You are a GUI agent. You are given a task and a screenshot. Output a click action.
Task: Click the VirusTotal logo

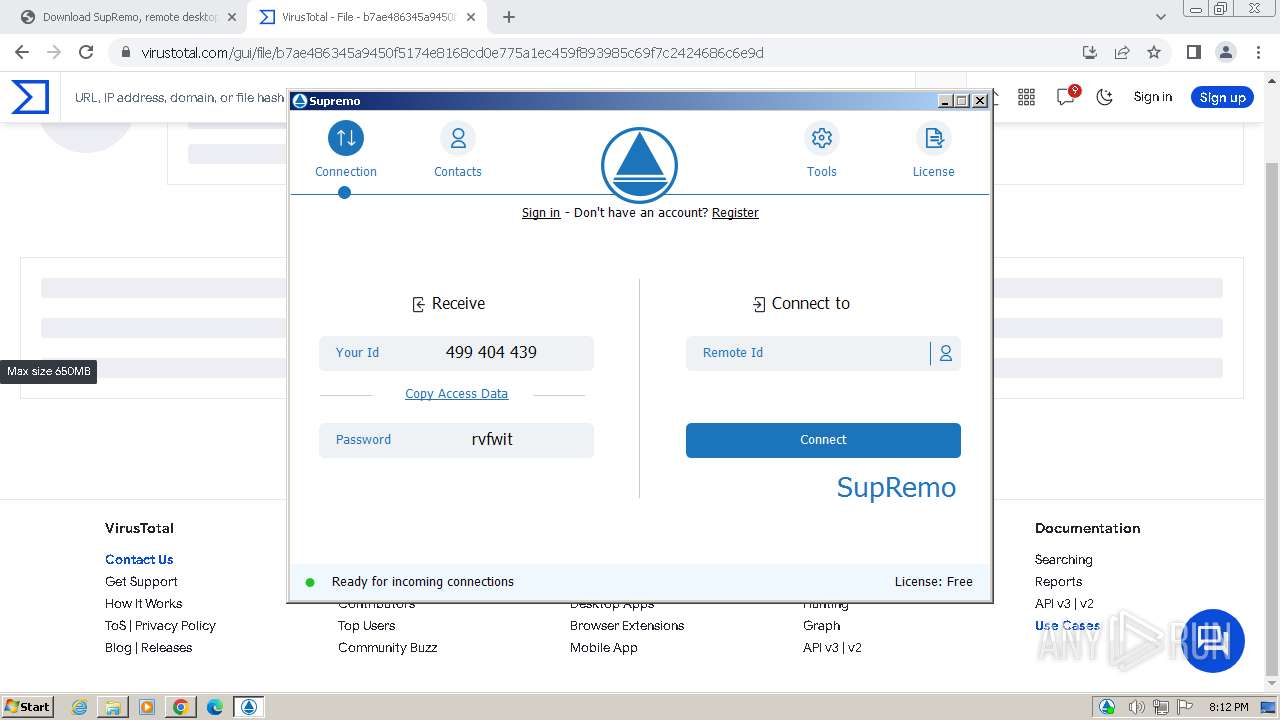point(30,97)
